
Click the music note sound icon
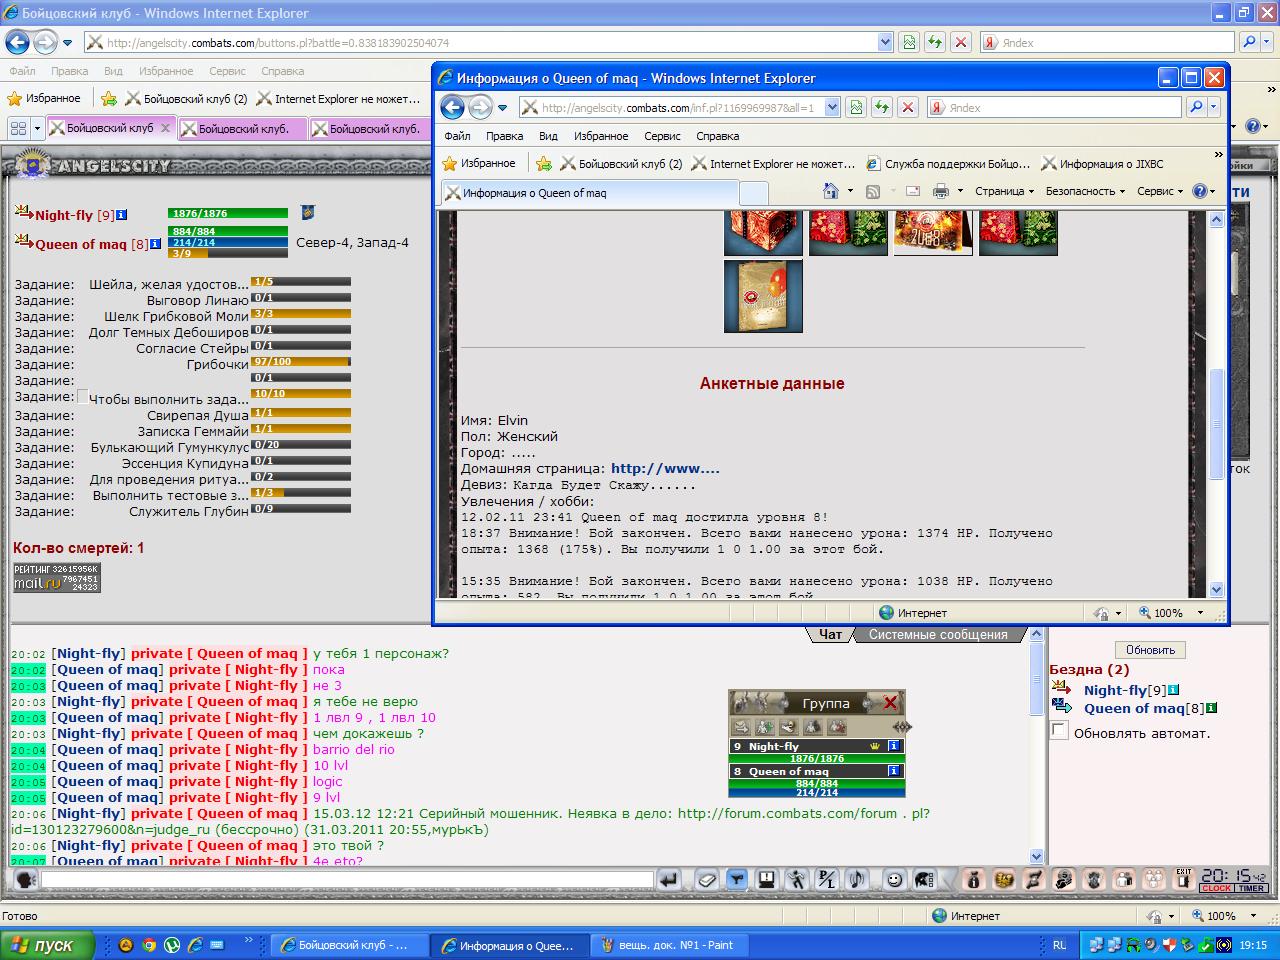point(857,880)
